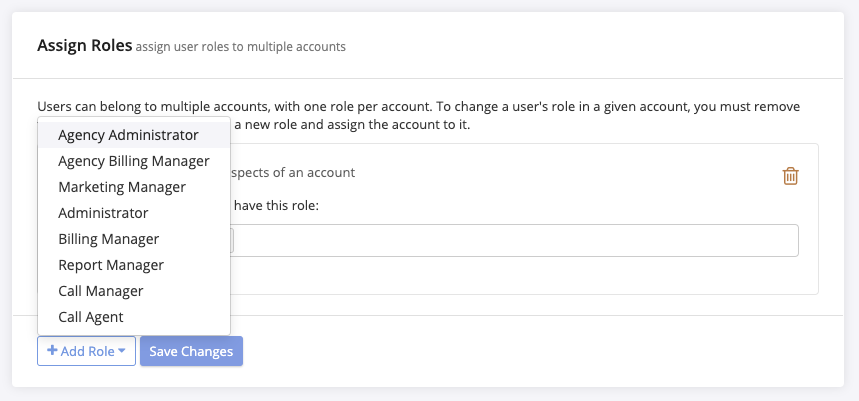
Task: Choose Call Agent from the list
Action: (91, 317)
